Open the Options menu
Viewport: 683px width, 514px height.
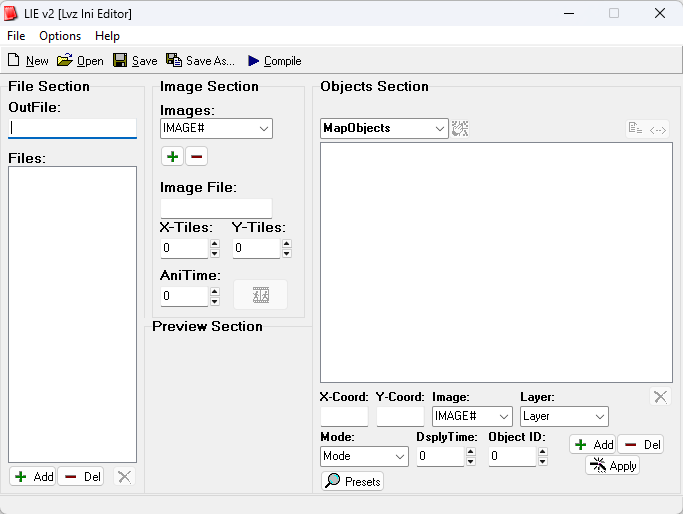tap(60, 36)
